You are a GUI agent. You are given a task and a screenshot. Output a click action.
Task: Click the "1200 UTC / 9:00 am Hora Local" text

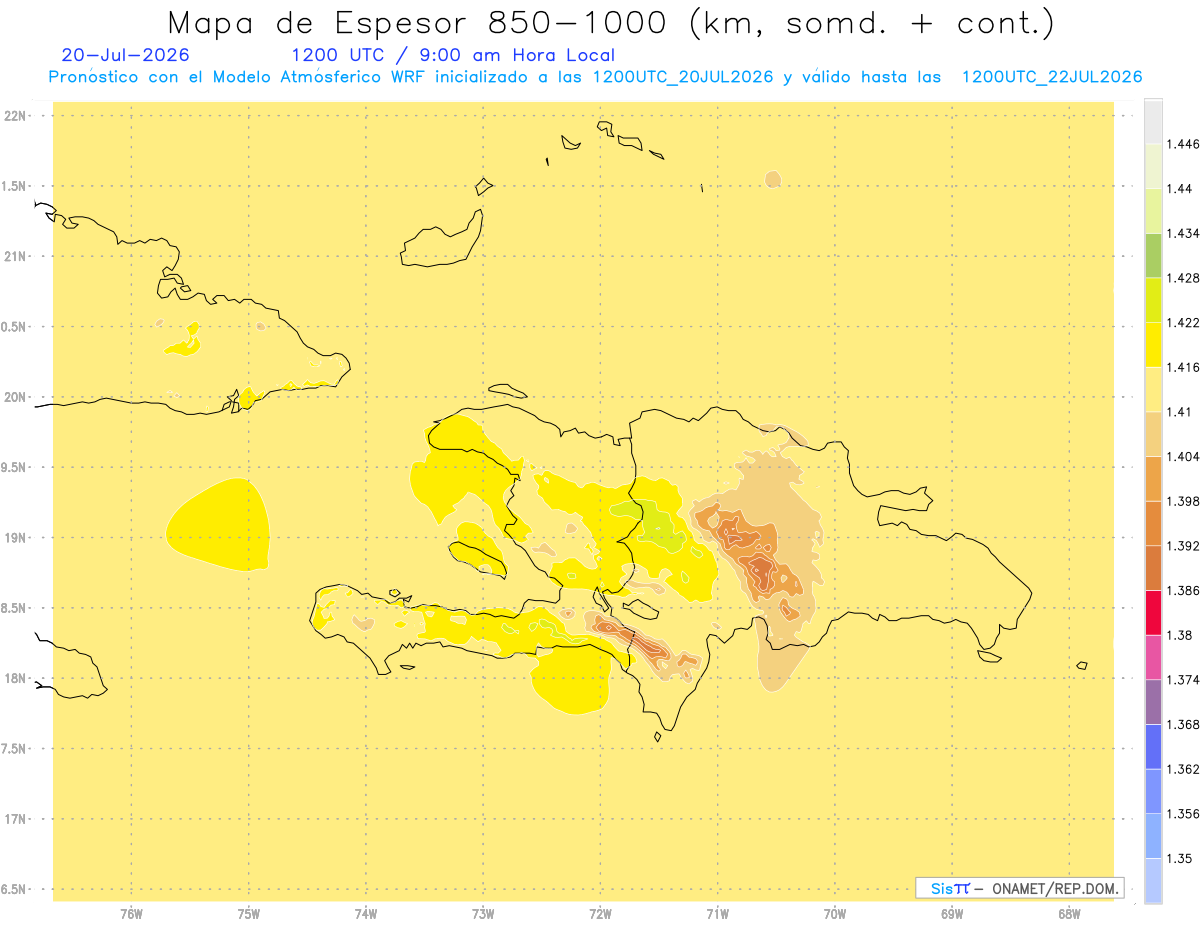pyautogui.click(x=453, y=55)
